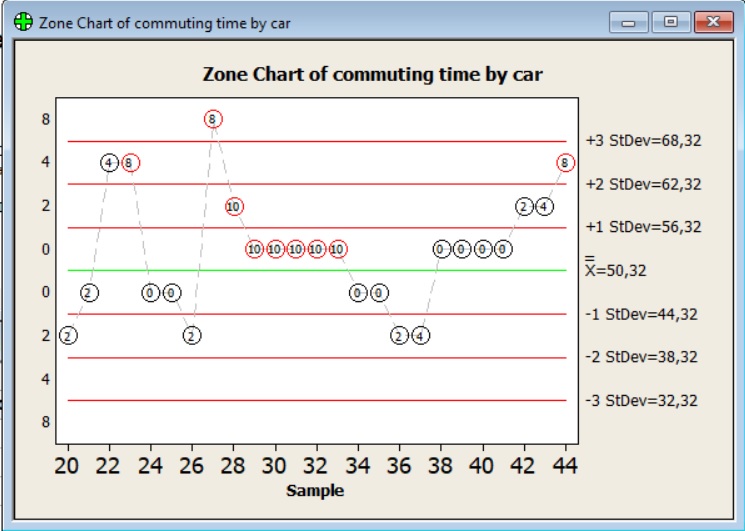The image size is (745, 531).
Task: Select the red point 10 at sample 28
Action: pyautogui.click(x=234, y=206)
